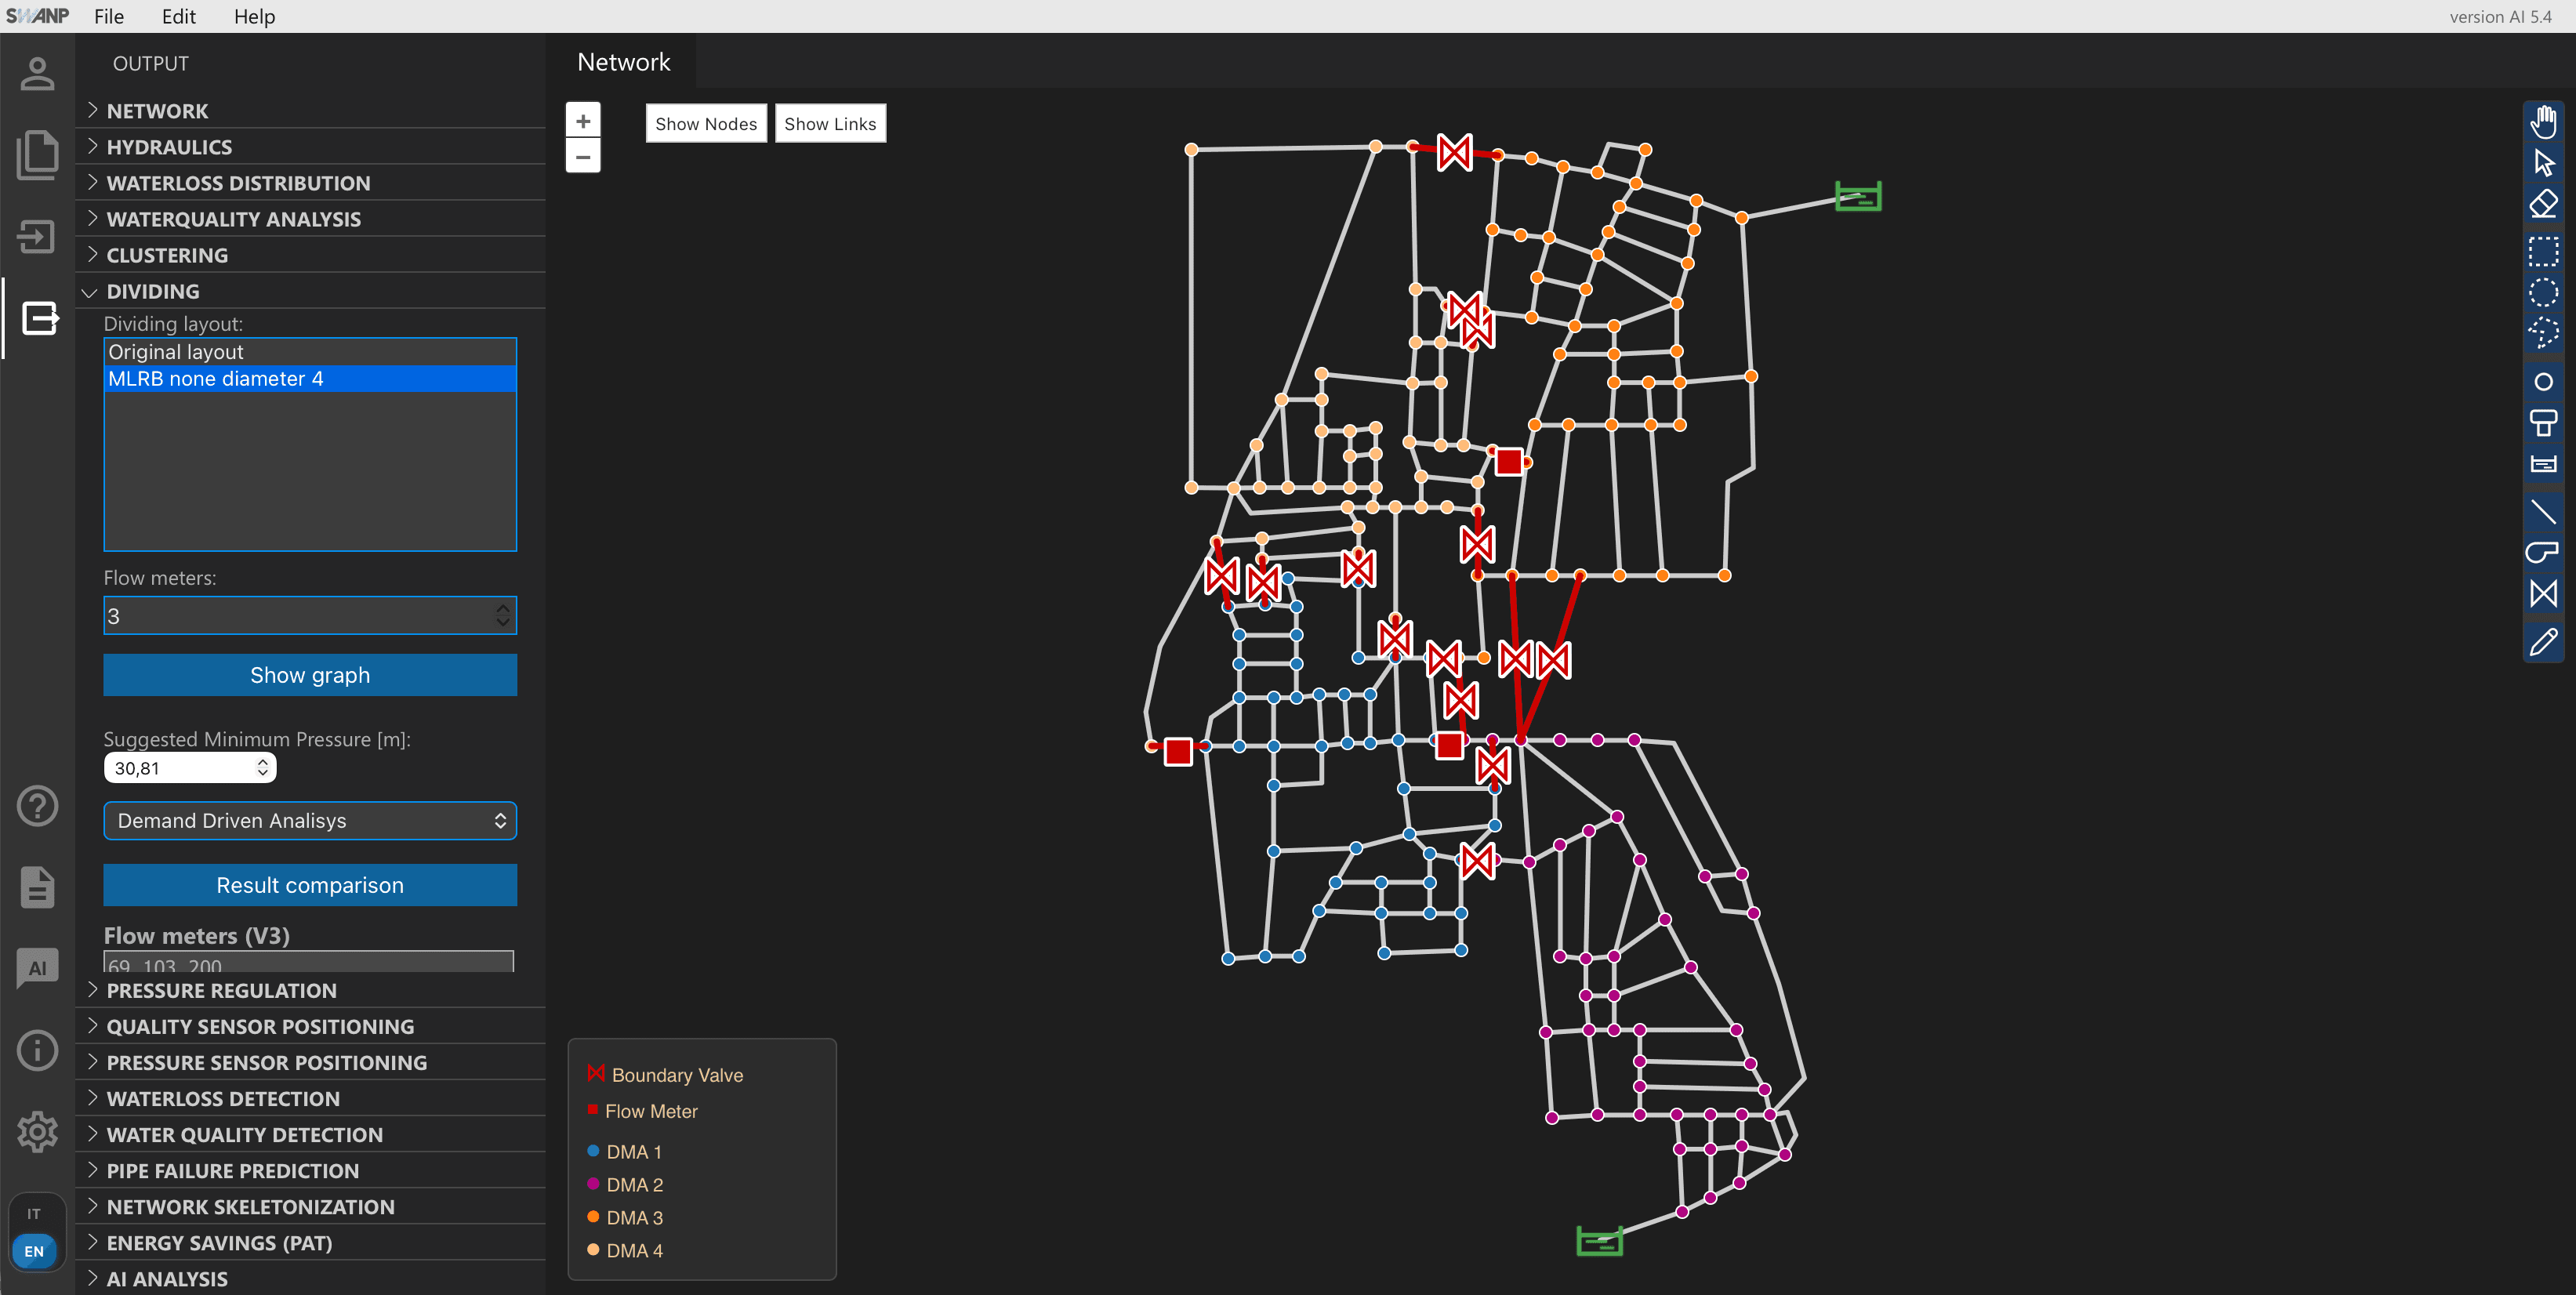Screen dimensions: 2576x1295
Task: Click the minimum pressure stepper arrows
Action: pos(263,768)
